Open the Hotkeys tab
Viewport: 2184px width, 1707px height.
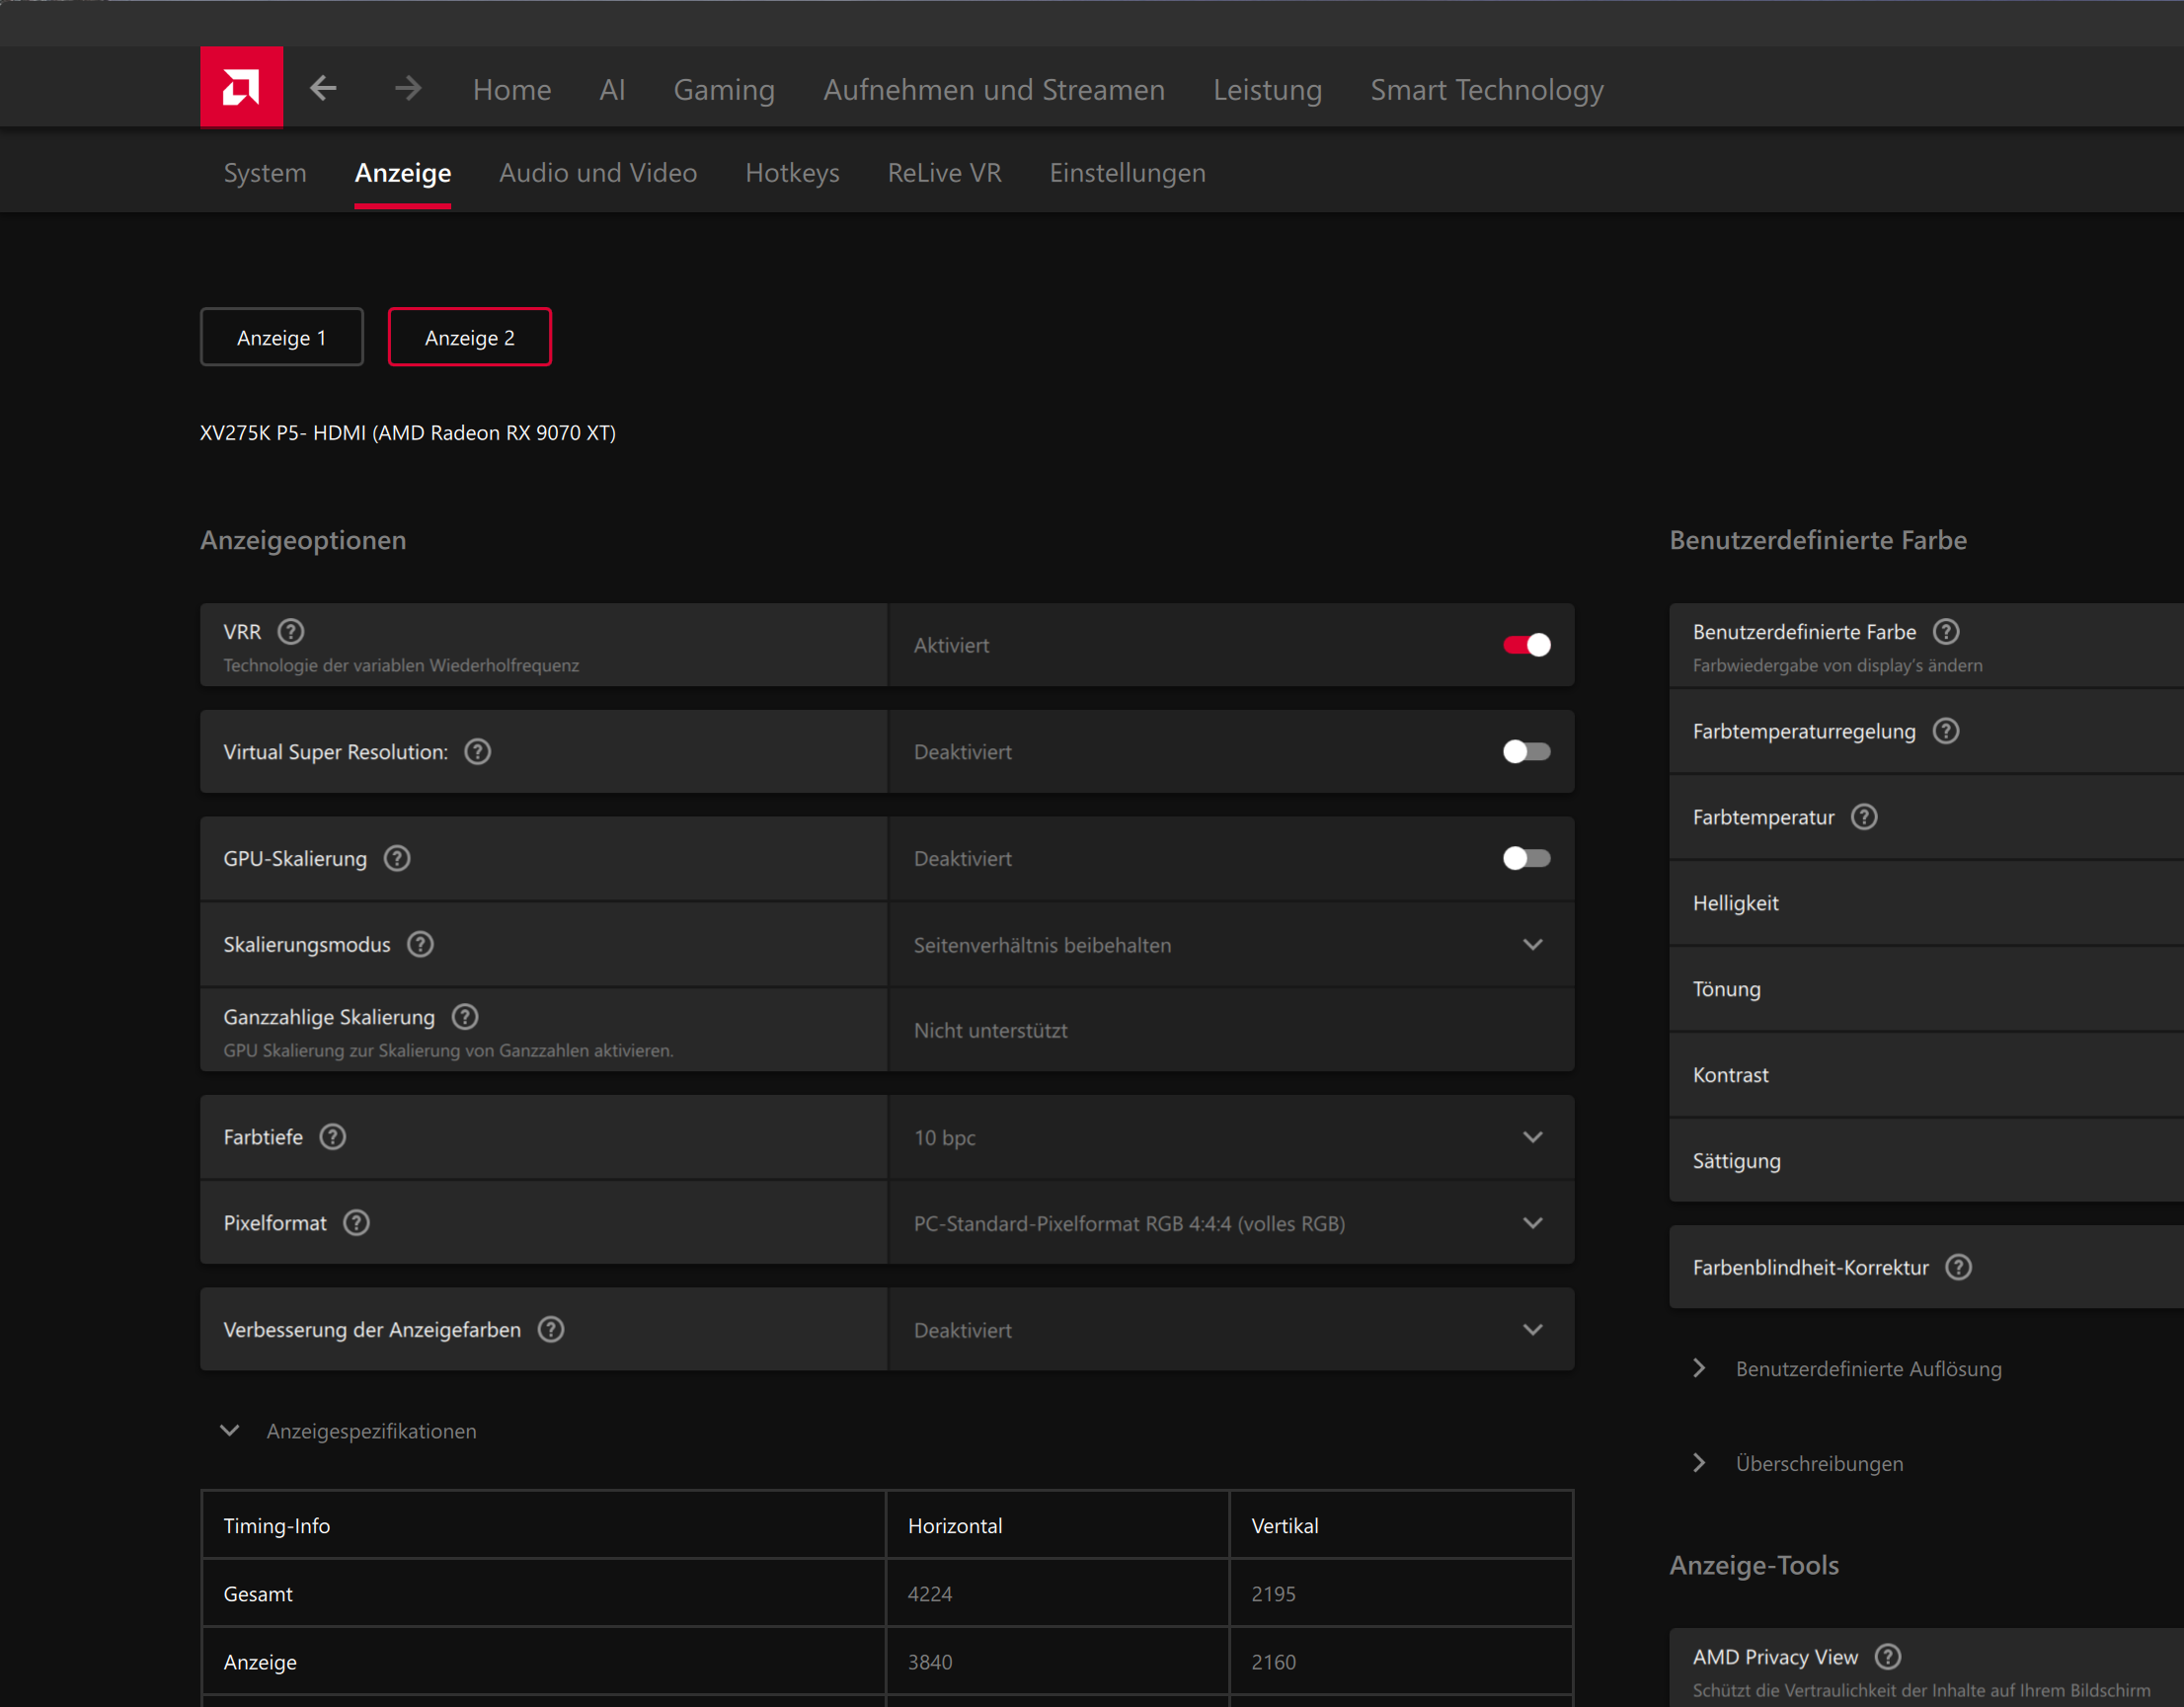792,173
